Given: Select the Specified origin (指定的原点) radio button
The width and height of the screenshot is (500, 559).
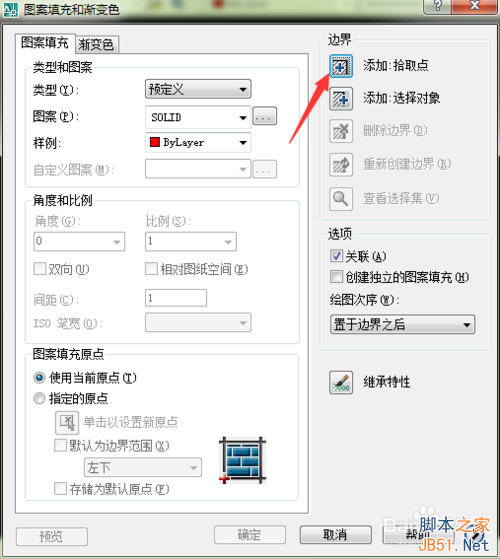Looking at the screenshot, I should tap(39, 398).
